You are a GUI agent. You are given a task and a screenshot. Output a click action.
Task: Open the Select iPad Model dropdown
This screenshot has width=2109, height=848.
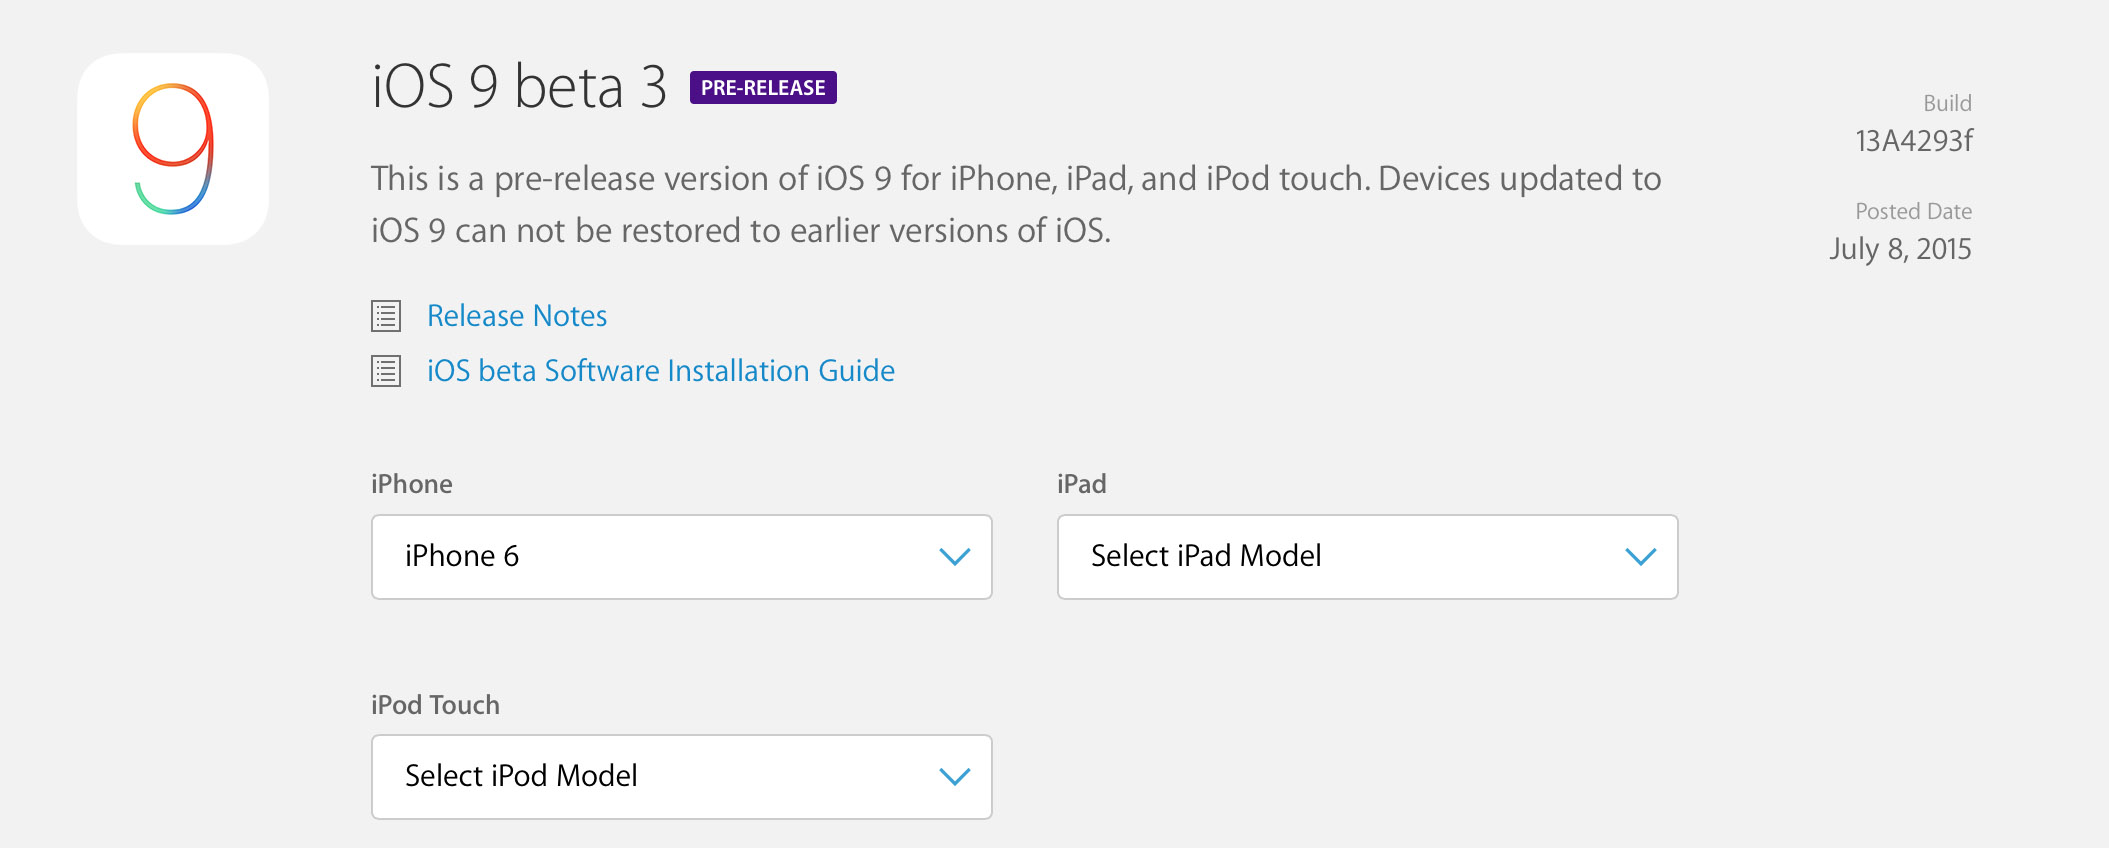coord(1368,557)
